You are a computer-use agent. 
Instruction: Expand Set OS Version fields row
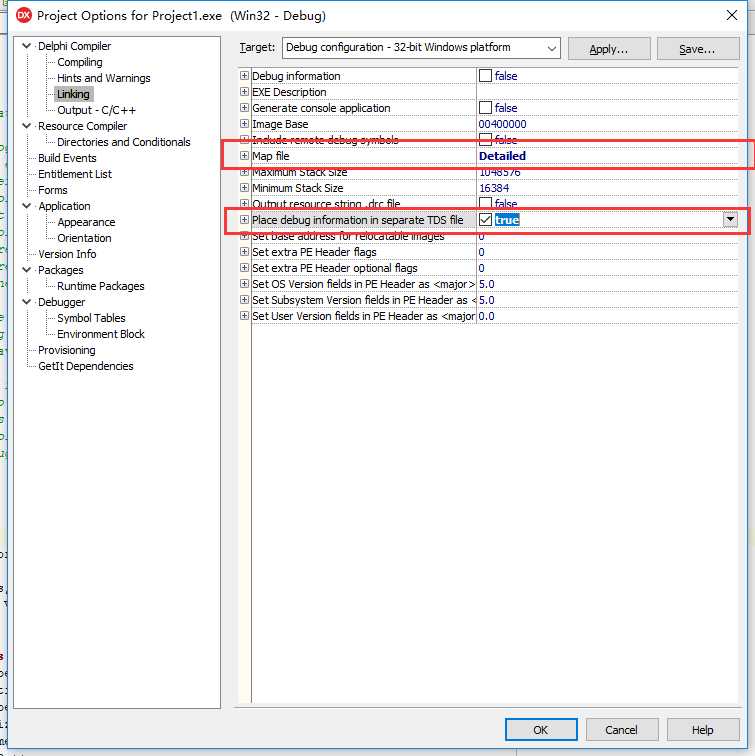pos(244,284)
